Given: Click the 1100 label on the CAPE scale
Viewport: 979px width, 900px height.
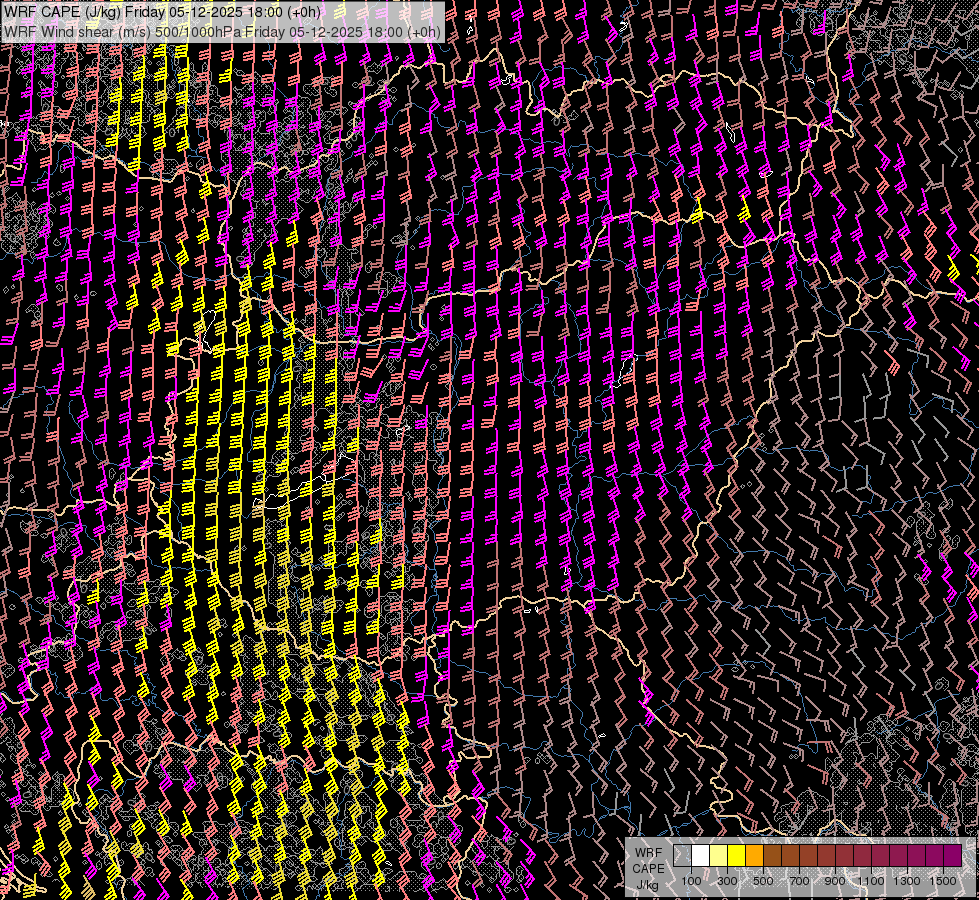Looking at the screenshot, I should click(x=871, y=881).
